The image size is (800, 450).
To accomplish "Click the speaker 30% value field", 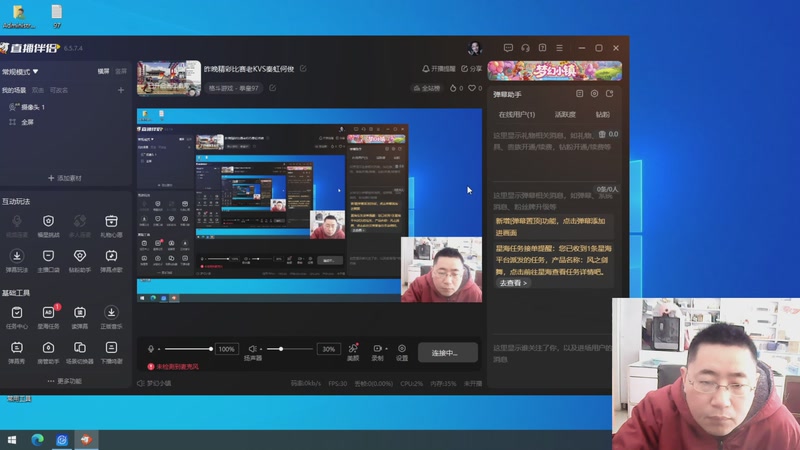I will (329, 349).
